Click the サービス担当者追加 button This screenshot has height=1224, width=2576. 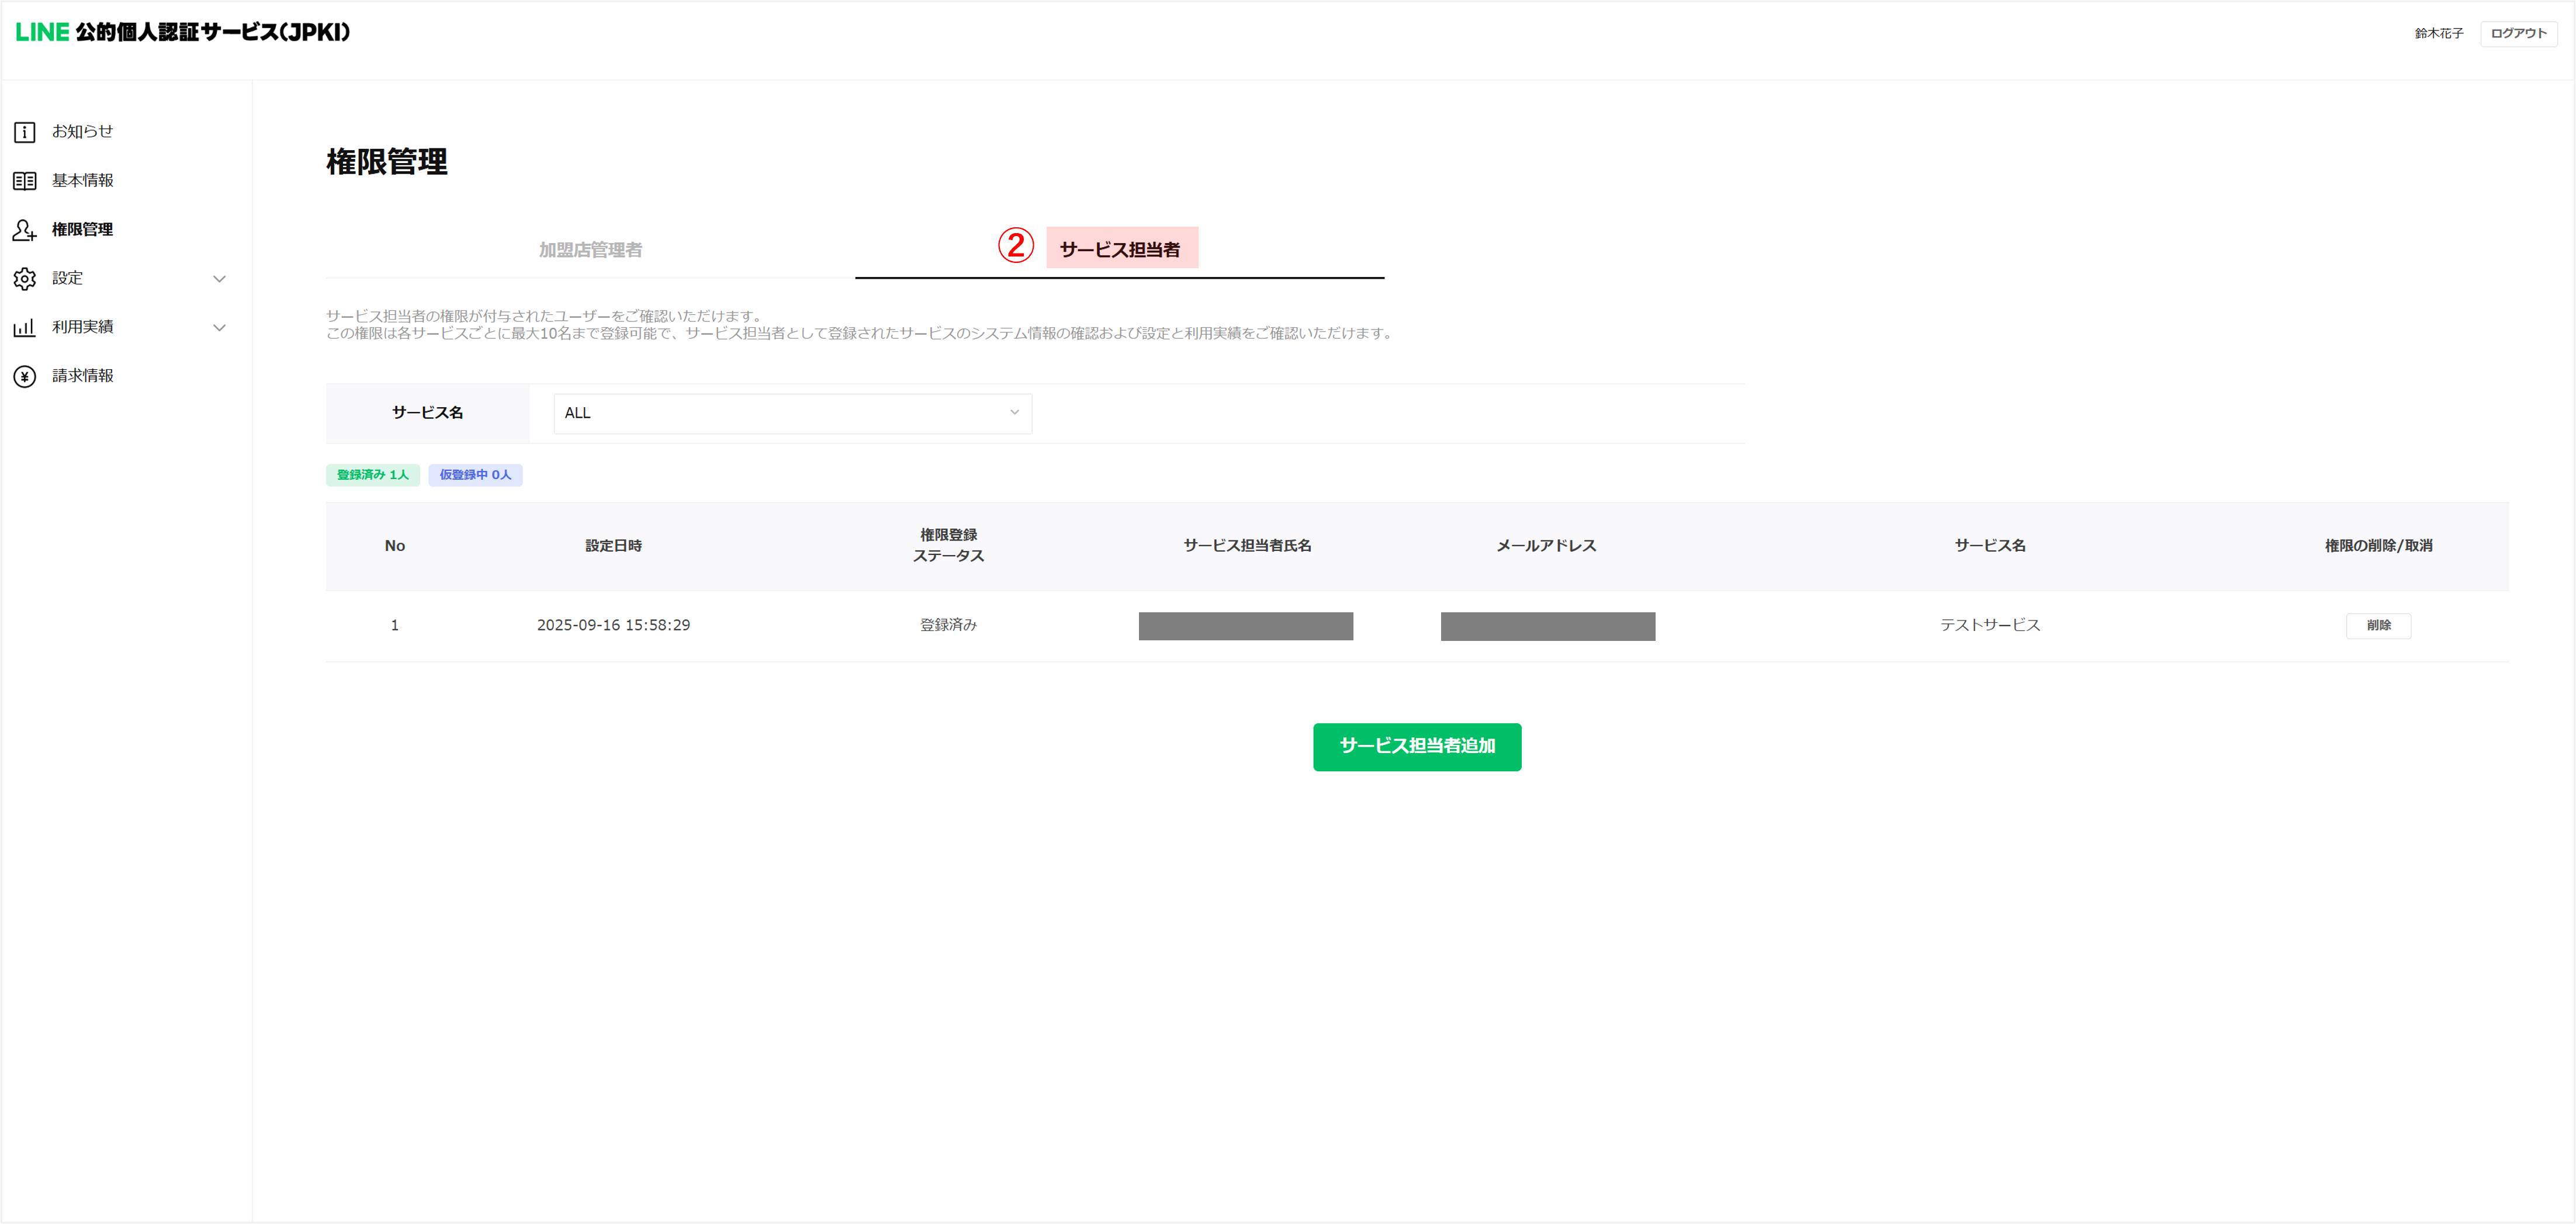tap(1417, 747)
